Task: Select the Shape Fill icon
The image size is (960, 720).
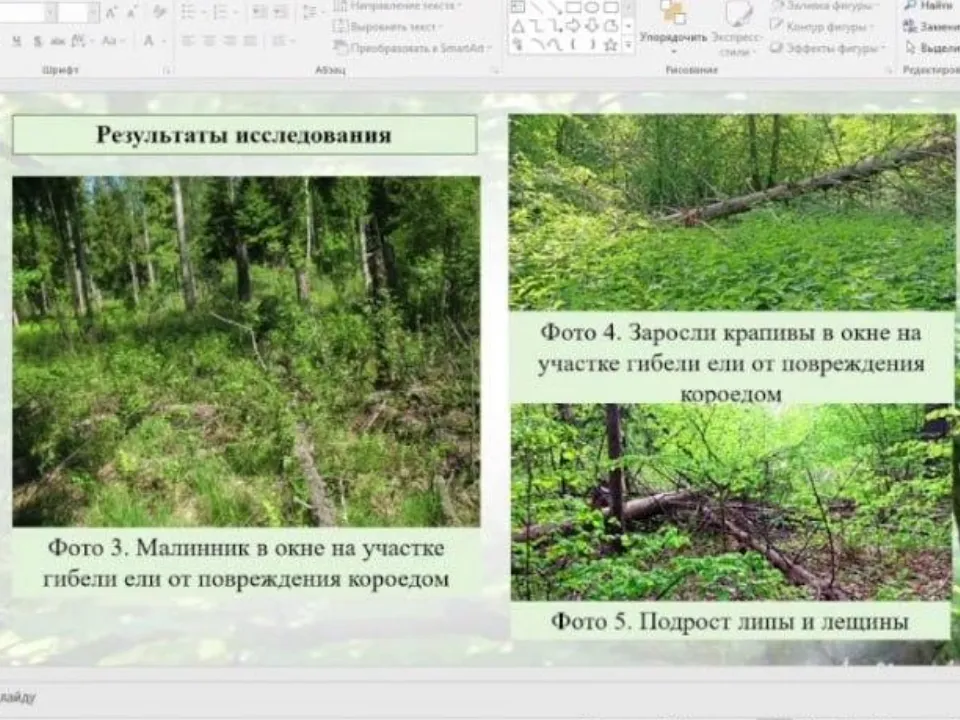Action: coord(777,6)
